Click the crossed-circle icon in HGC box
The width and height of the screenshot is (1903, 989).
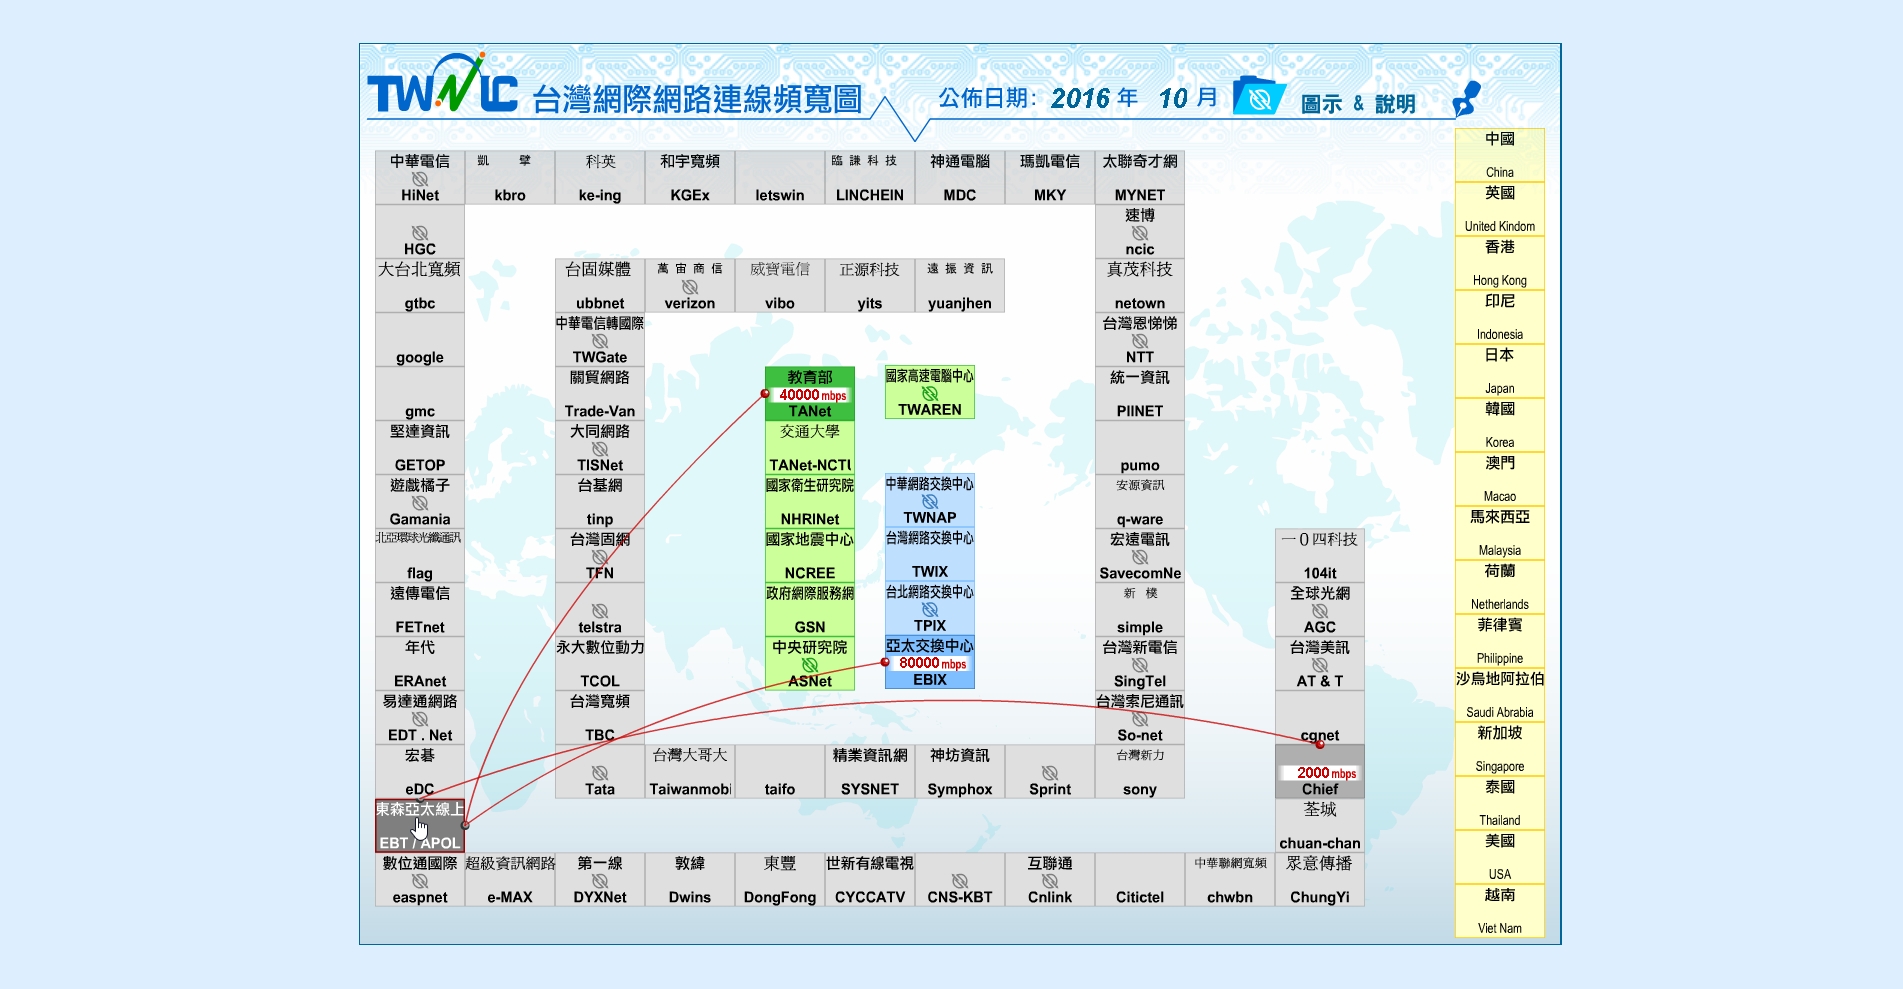pyautogui.click(x=420, y=233)
